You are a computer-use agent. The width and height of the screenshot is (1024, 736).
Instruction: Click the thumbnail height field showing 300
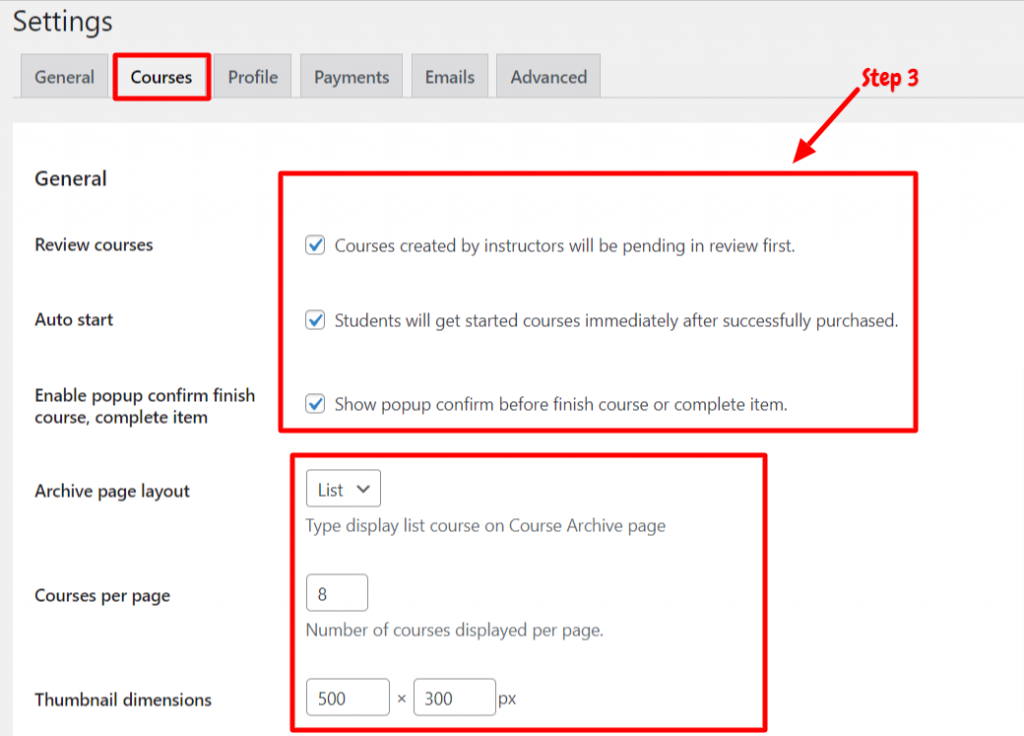click(x=455, y=697)
